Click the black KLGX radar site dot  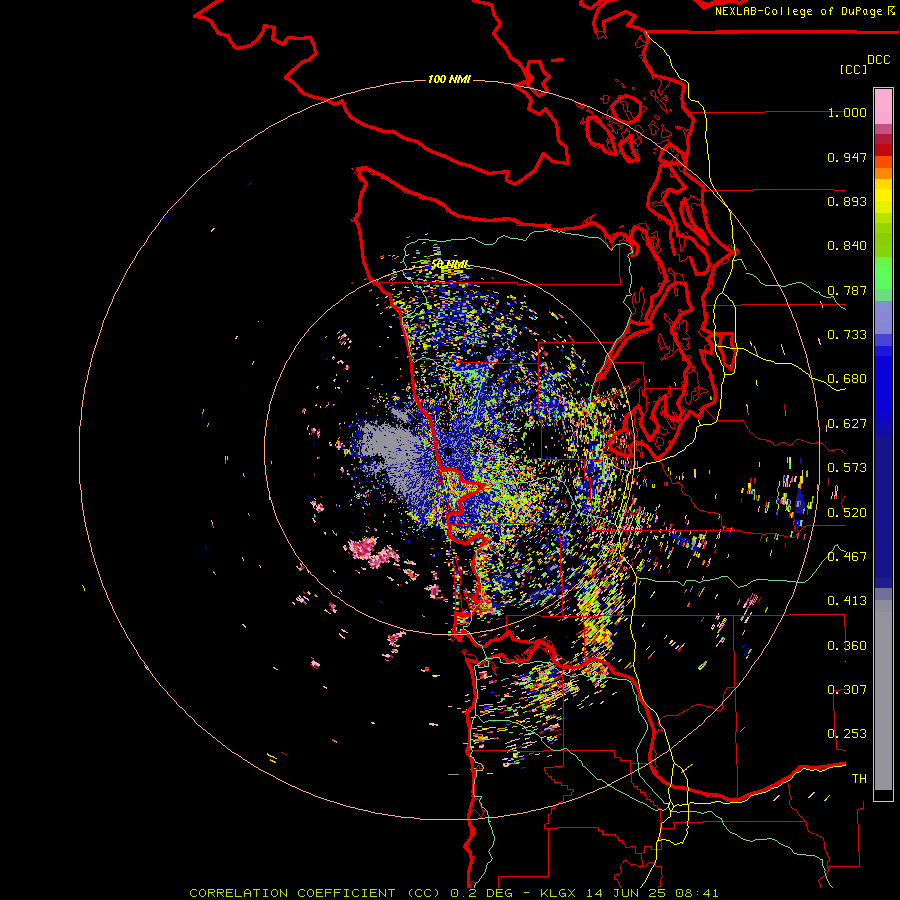448,452
